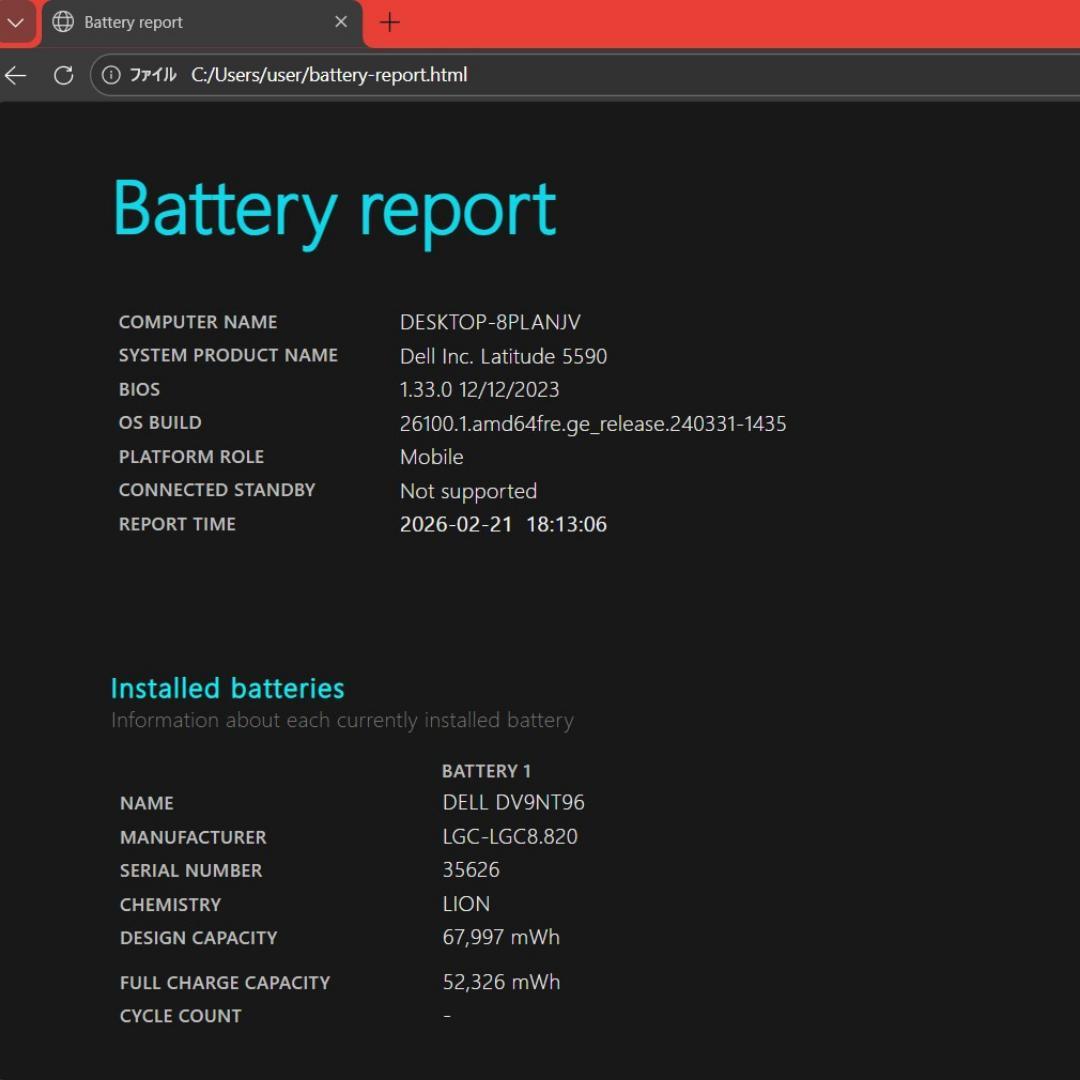Screen dimensions: 1080x1080
Task: Click the Installed batteries section heading
Action: coord(227,688)
